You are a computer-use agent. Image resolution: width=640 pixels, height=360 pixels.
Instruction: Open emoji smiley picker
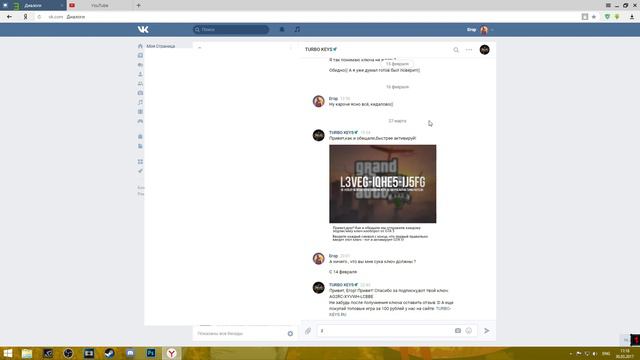[469, 331]
